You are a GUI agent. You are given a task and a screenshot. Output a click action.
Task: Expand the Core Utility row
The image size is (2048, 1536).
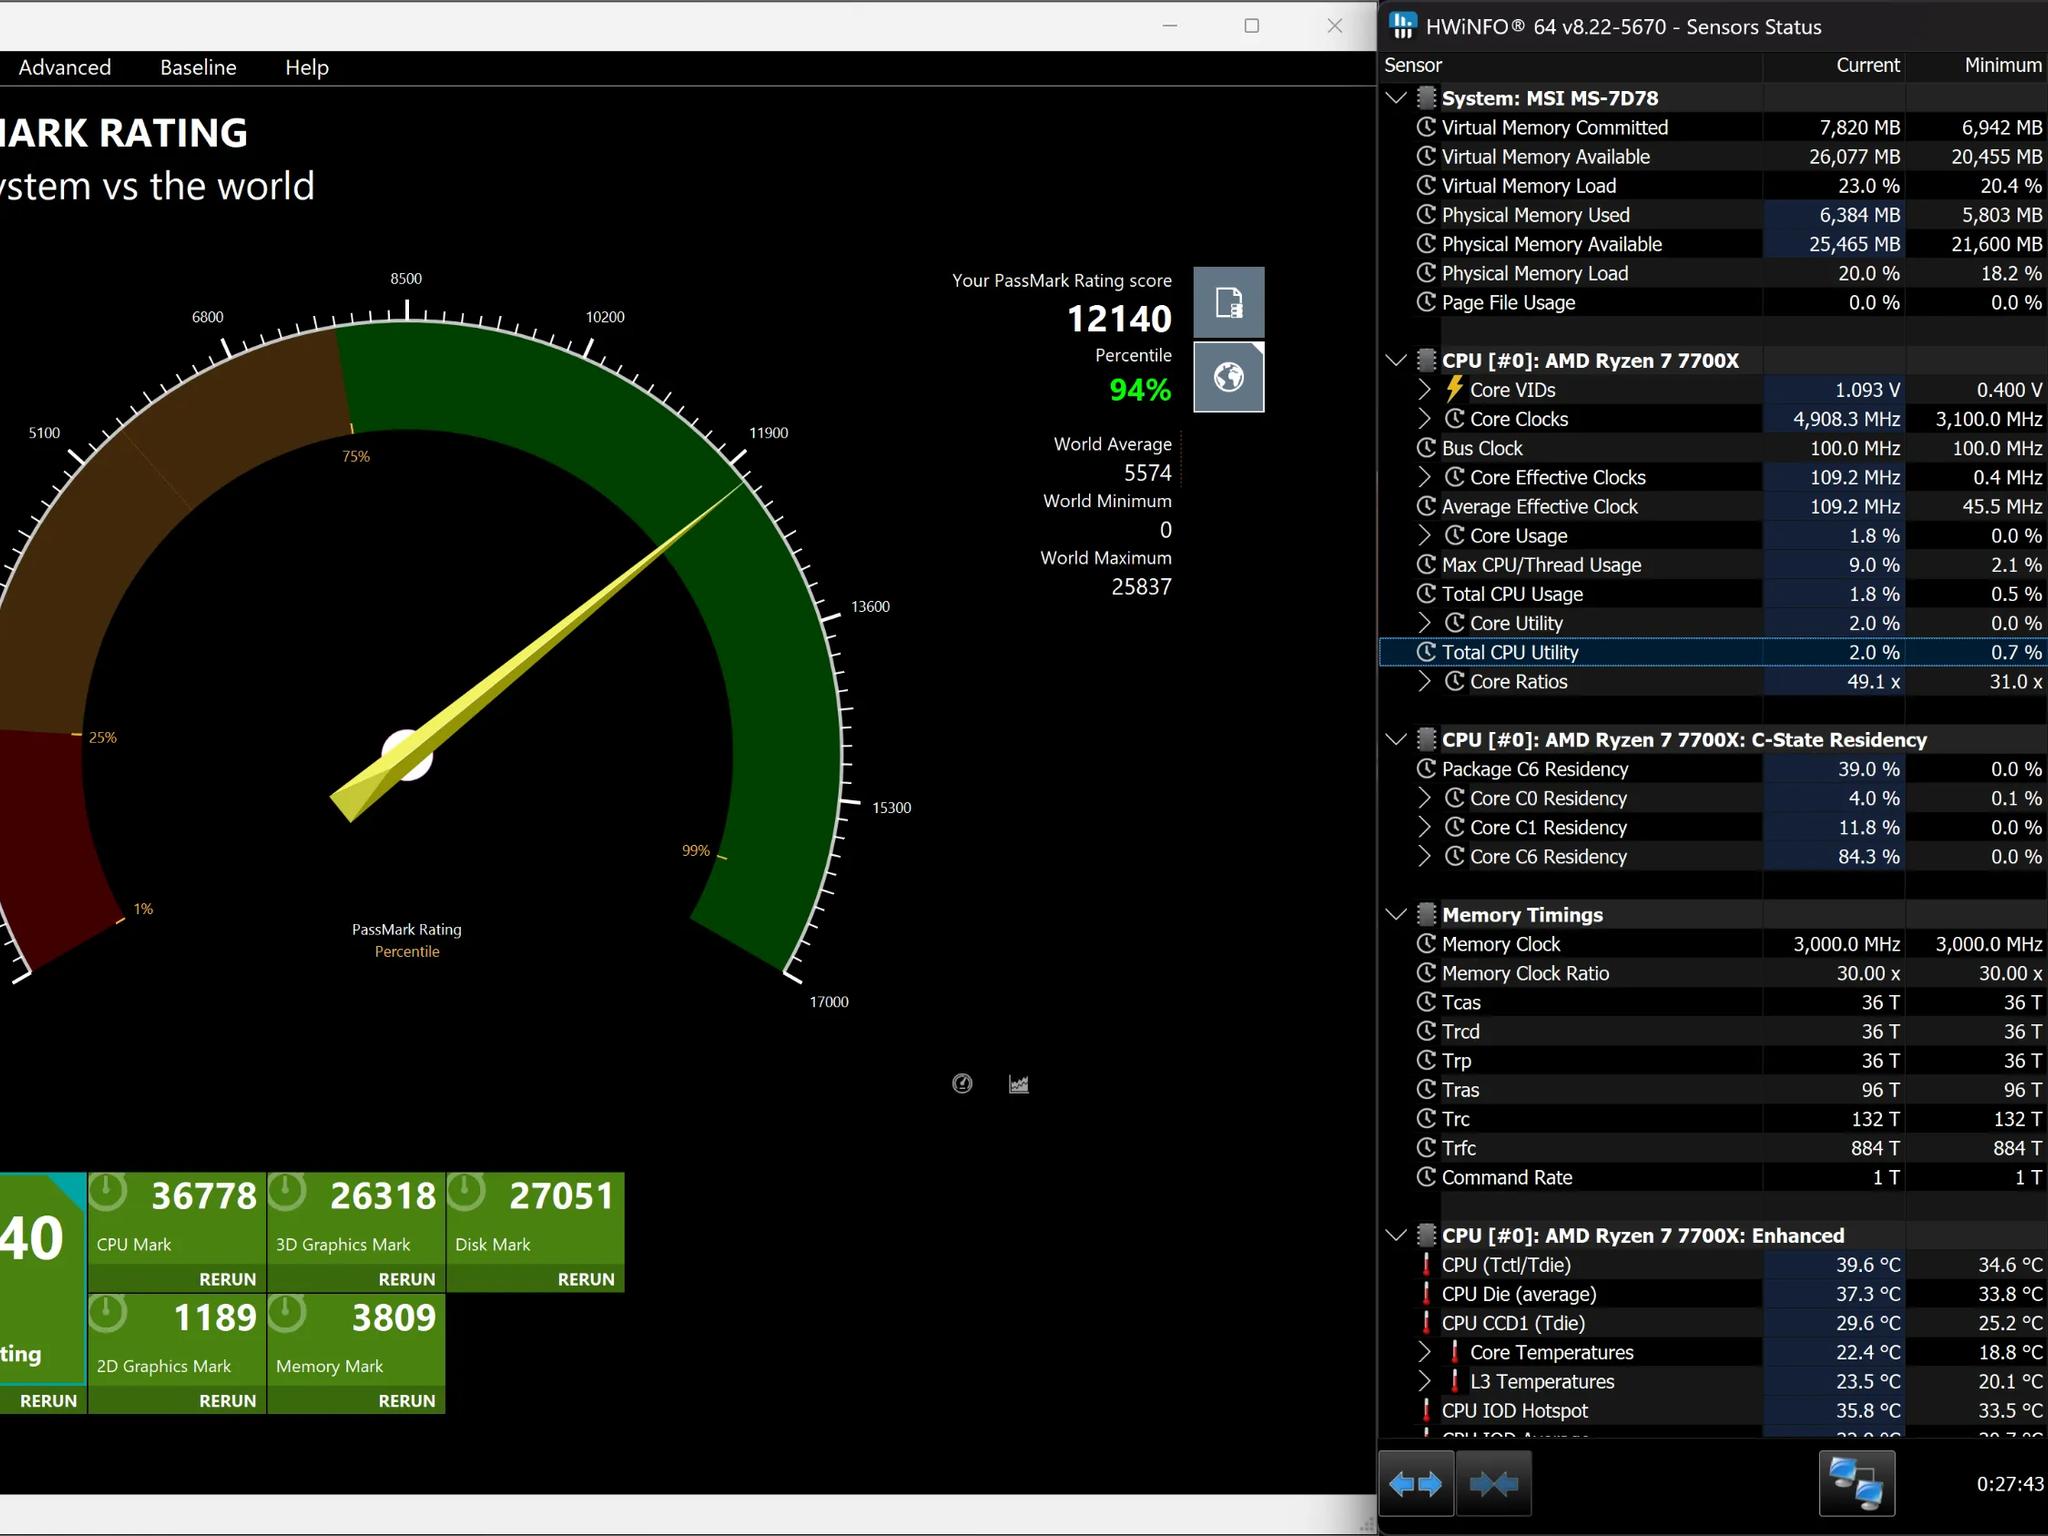click(1425, 623)
